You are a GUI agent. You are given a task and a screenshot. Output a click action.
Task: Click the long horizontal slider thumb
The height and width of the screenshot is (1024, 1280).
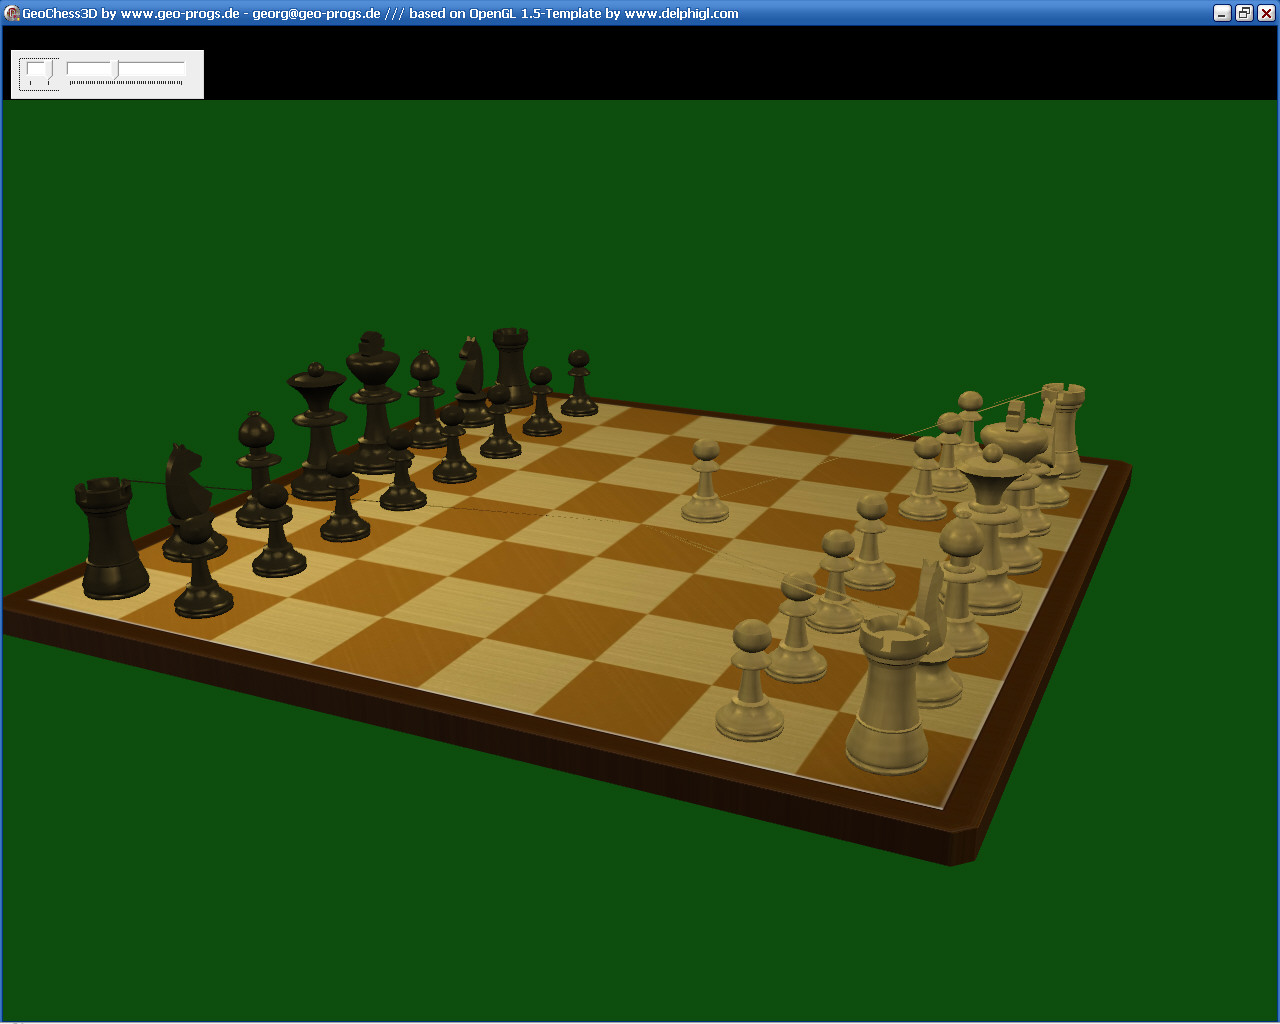click(x=117, y=69)
